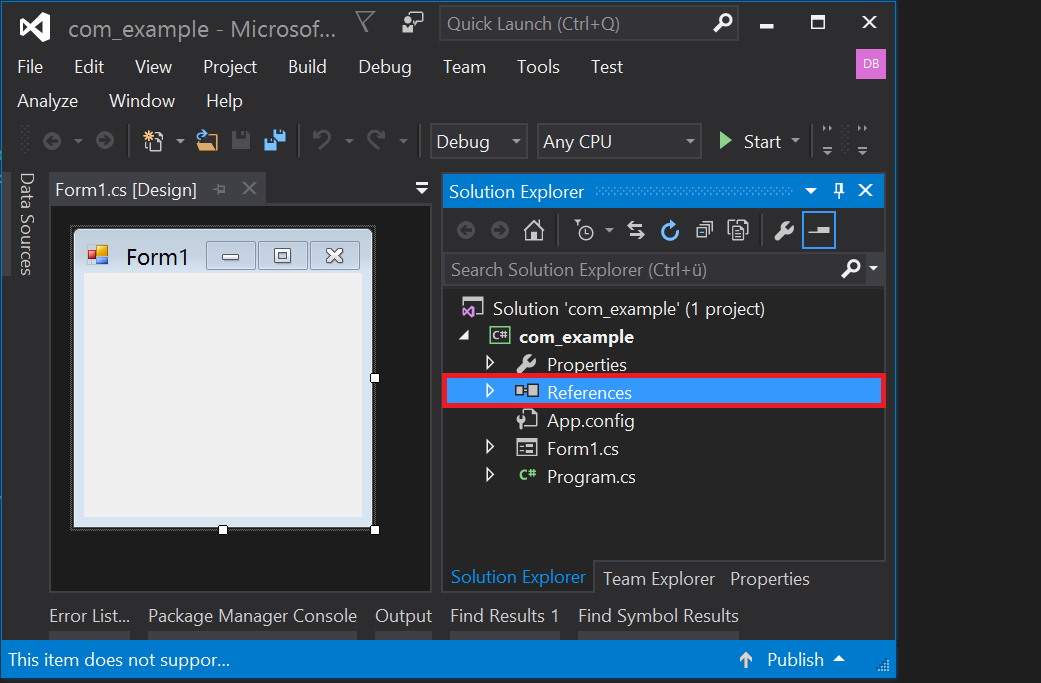Open Properties wrench icon in Solution Explorer toolbar
This screenshot has width=1041, height=683.
(x=784, y=231)
